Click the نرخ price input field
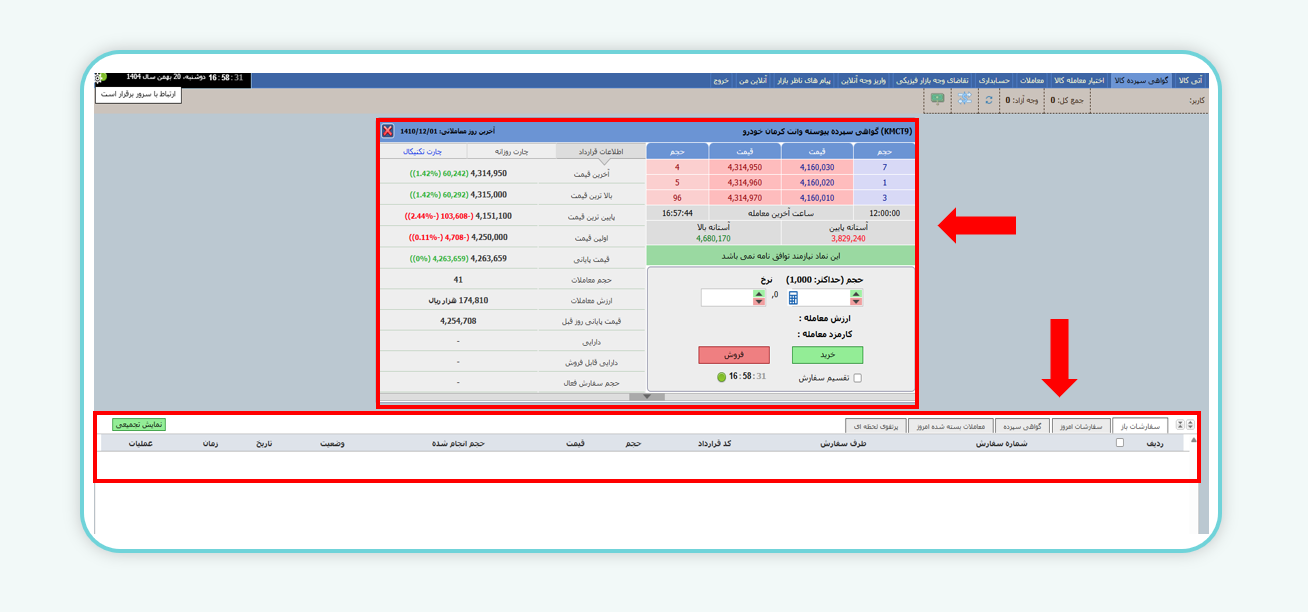Image resolution: width=1308 pixels, height=612 pixels. 726,297
